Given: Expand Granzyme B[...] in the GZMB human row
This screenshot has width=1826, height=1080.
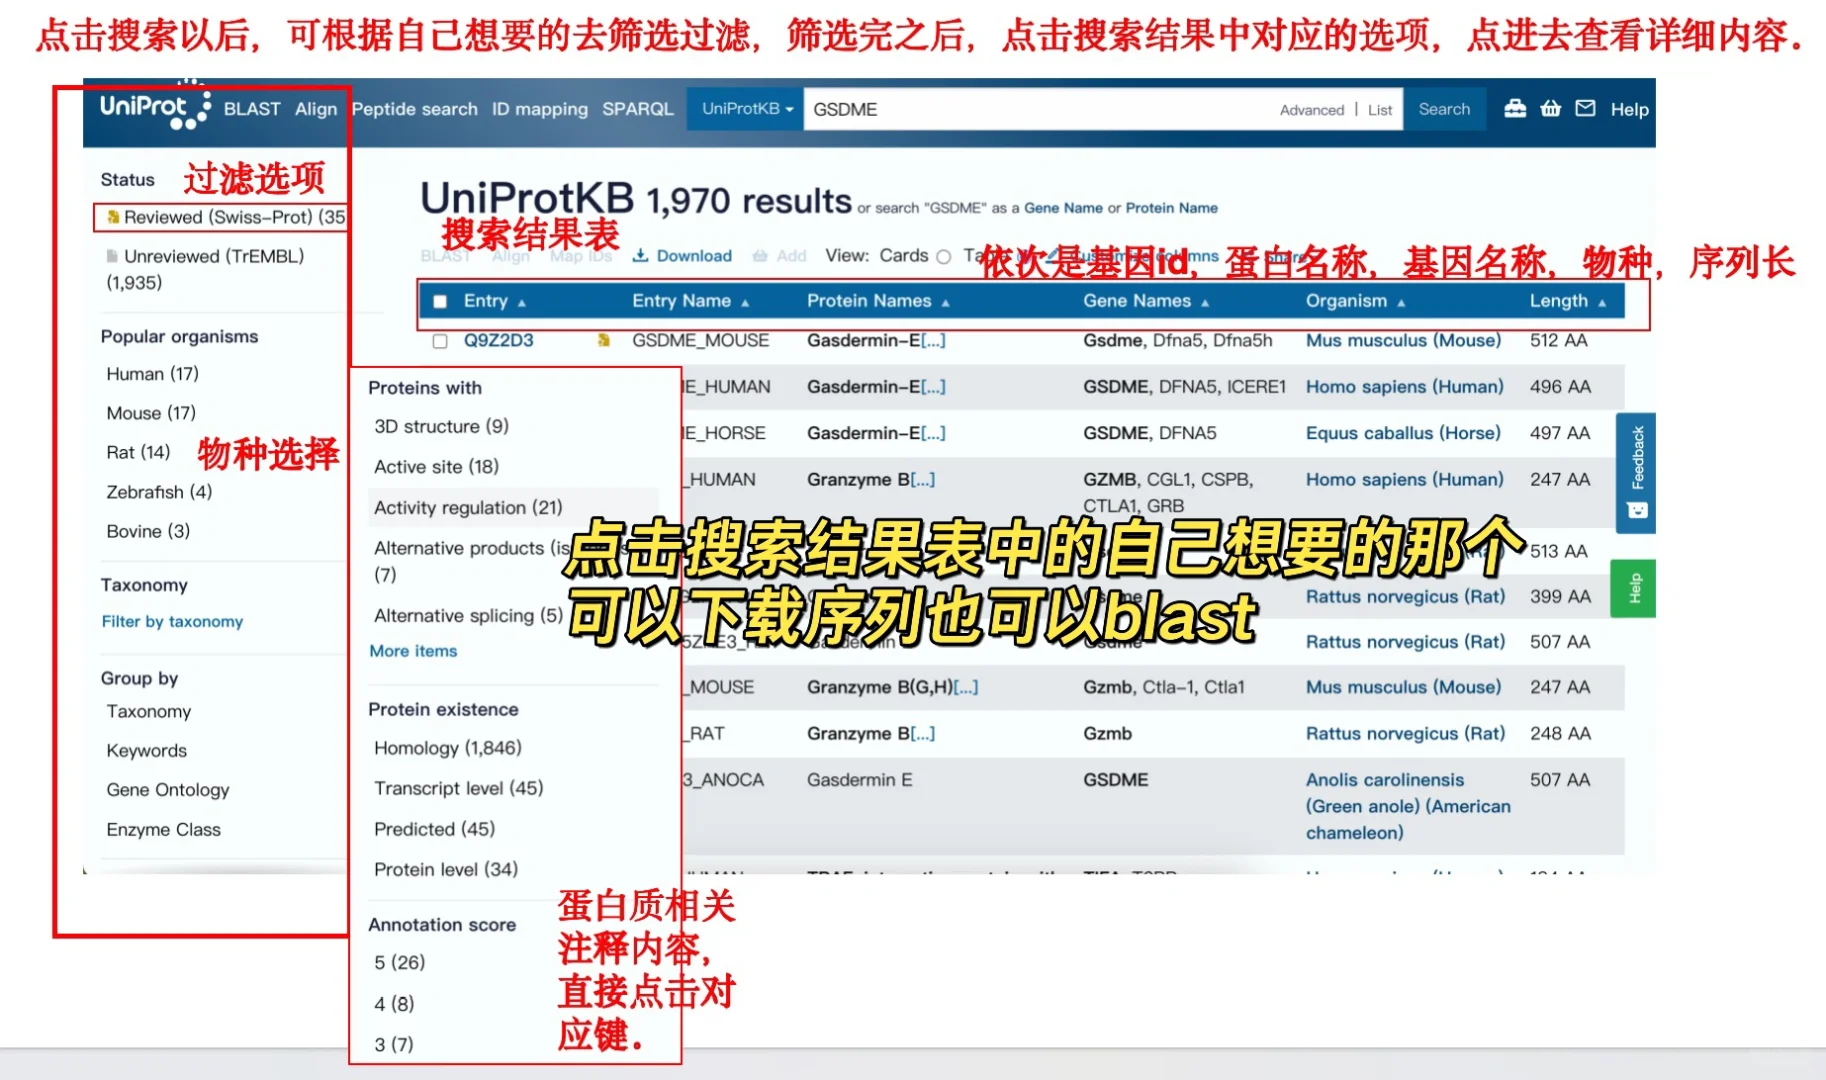Looking at the screenshot, I should (x=923, y=480).
